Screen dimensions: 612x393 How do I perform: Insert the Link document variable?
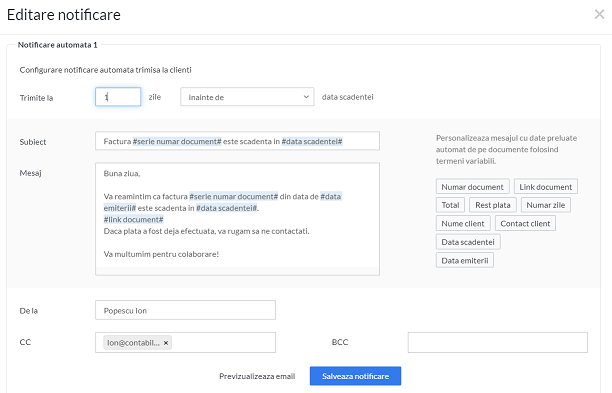(x=546, y=187)
